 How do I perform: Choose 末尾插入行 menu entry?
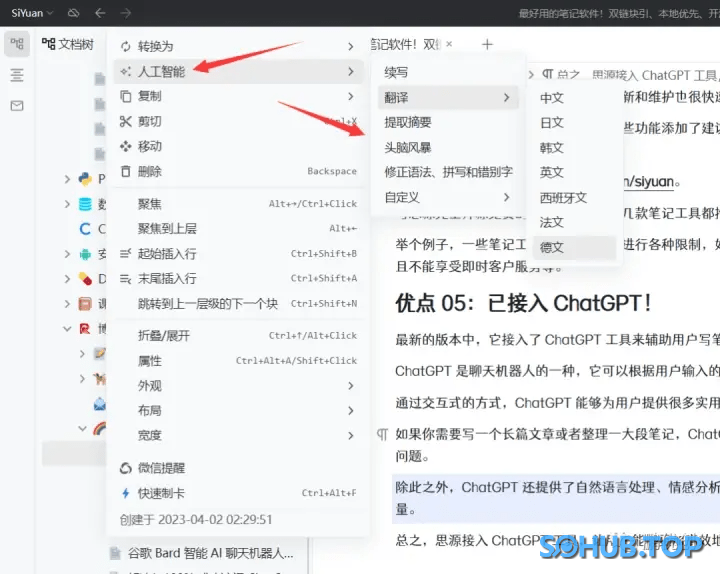237,278
